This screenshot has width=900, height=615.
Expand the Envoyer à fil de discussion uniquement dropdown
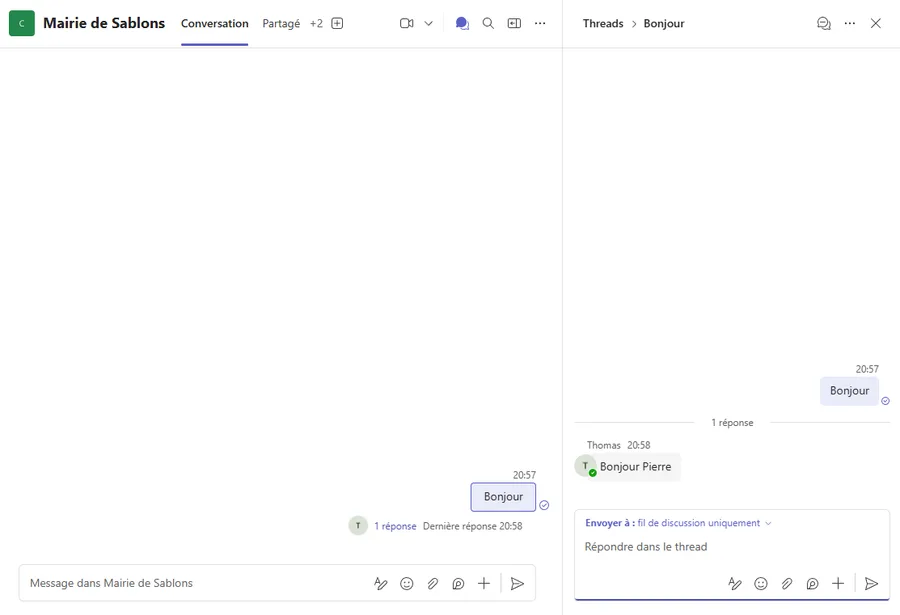[x=678, y=523]
